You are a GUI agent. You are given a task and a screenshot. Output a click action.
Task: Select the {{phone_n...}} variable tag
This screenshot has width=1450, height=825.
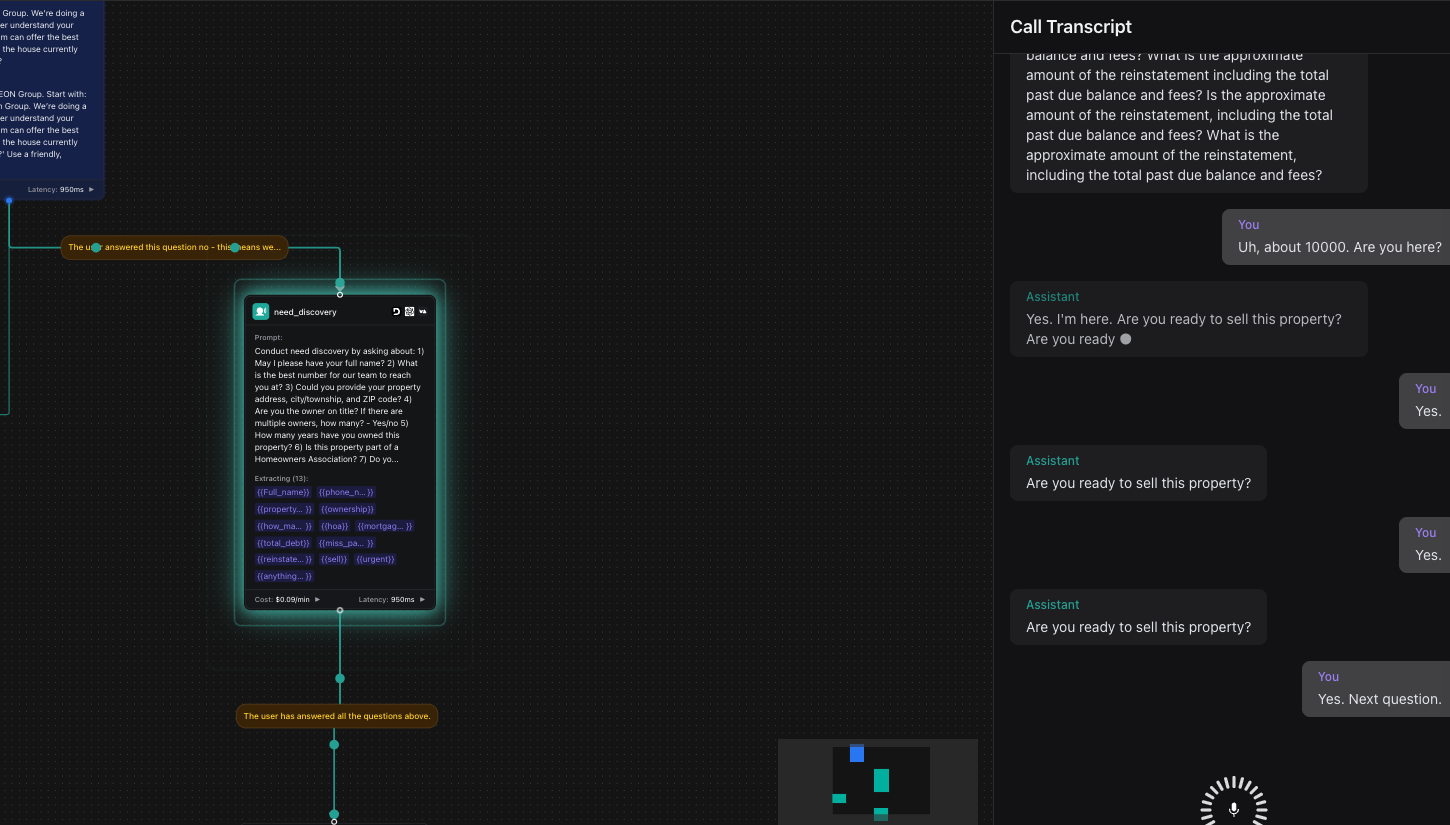tap(346, 492)
